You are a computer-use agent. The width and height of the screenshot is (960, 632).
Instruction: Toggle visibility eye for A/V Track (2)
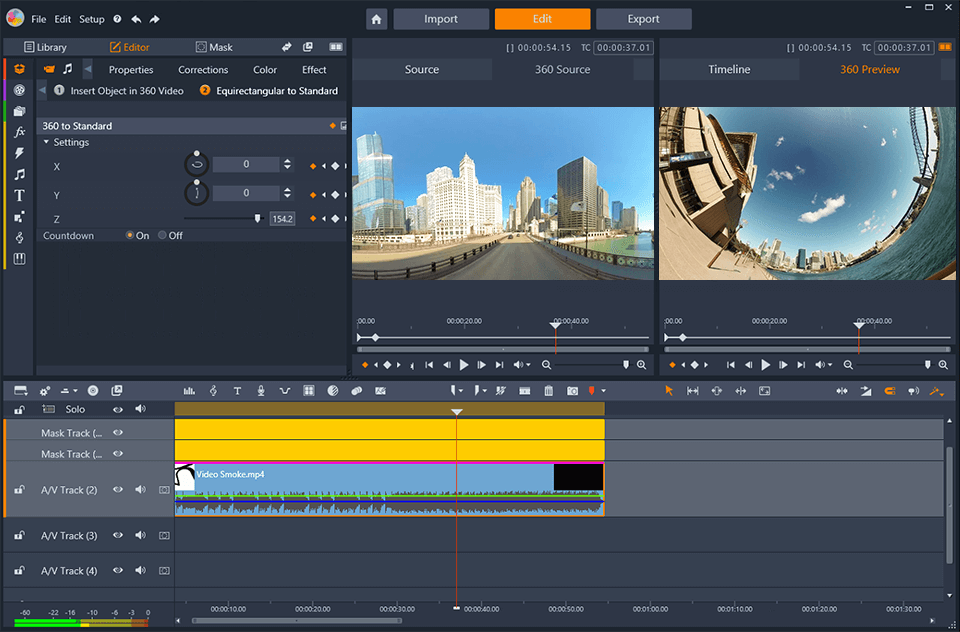click(x=118, y=490)
